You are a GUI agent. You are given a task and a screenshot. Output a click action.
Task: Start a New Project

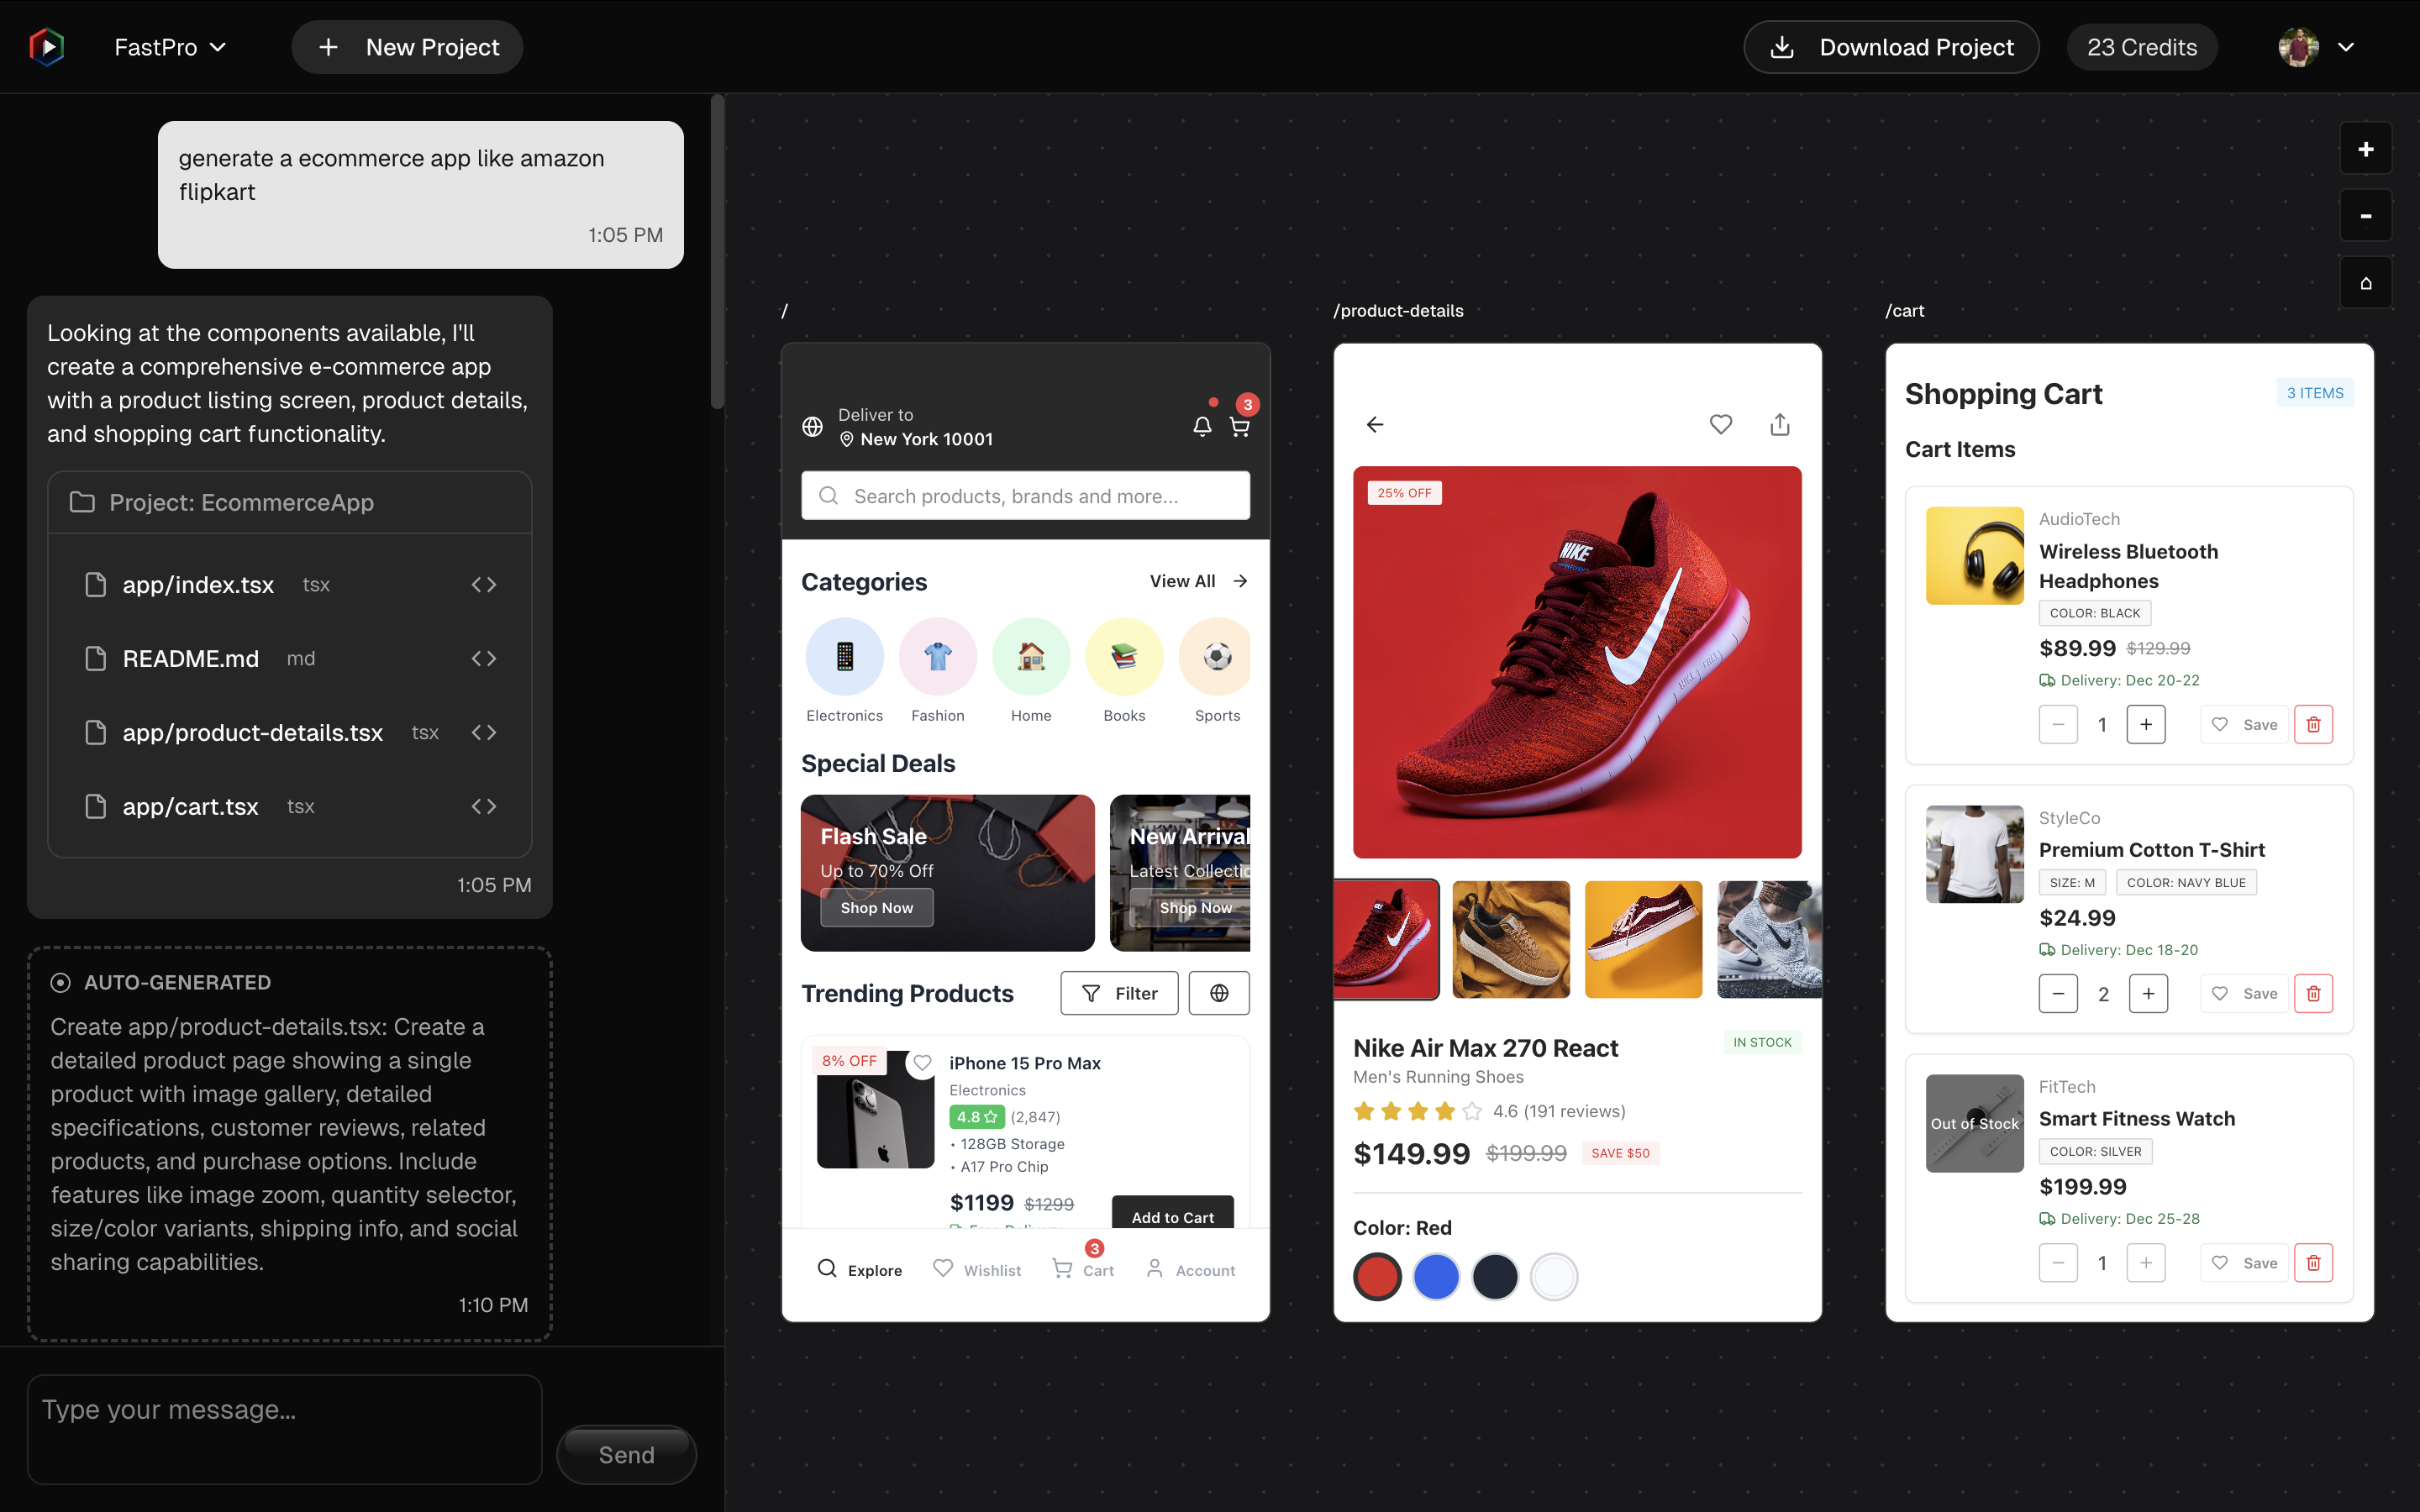pos(407,47)
